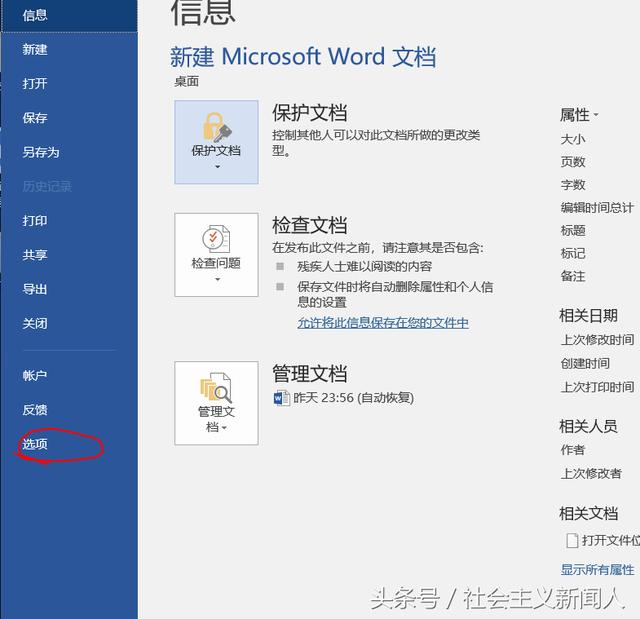640x619 pixels.
Task: Click the link 允许将此信息保存在您的文件中
Action: [x=383, y=323]
